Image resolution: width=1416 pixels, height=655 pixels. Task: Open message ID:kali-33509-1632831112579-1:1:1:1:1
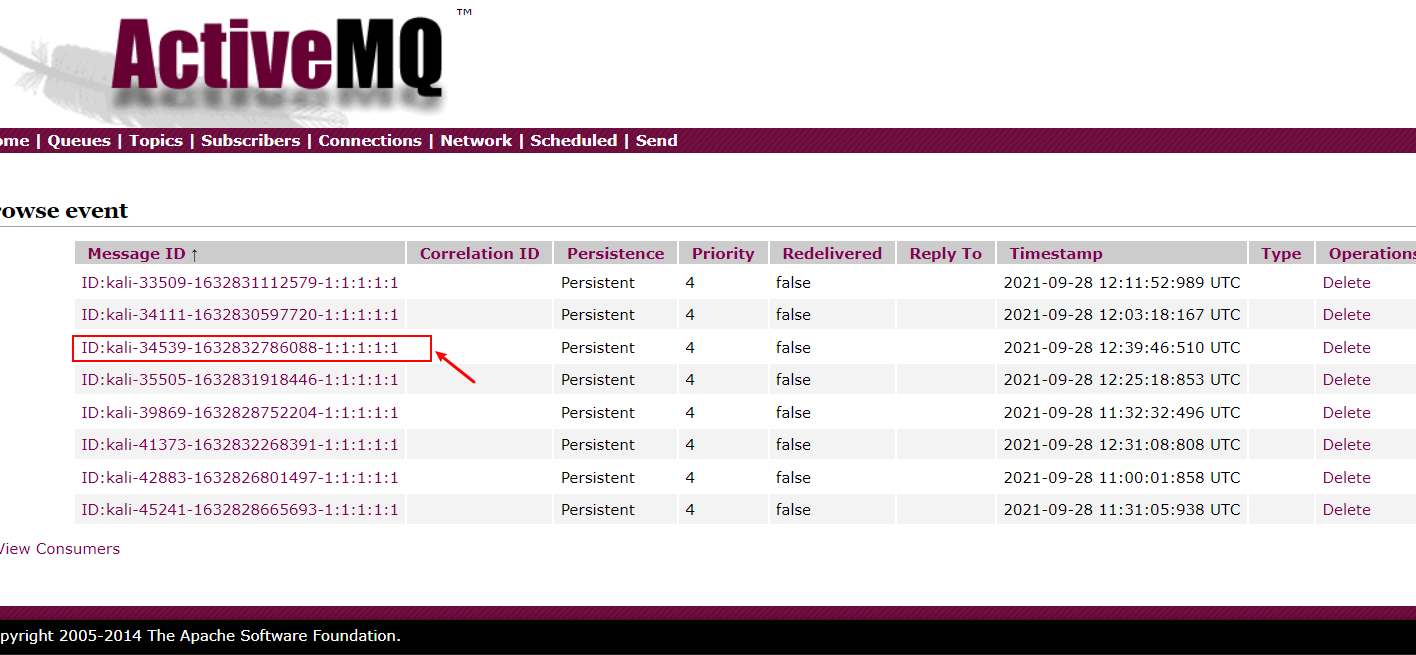[238, 283]
